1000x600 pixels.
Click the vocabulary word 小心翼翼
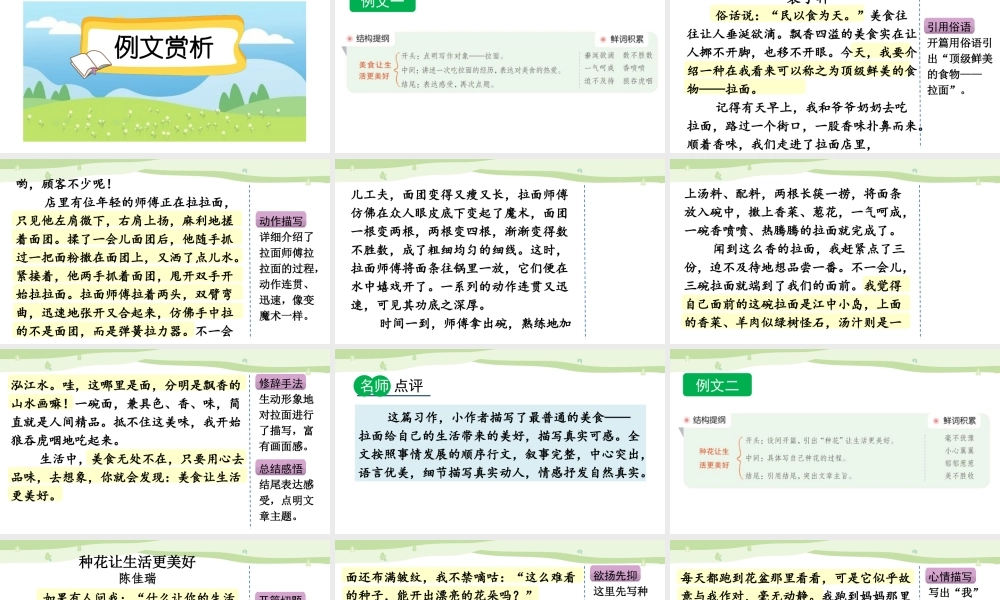(959, 450)
